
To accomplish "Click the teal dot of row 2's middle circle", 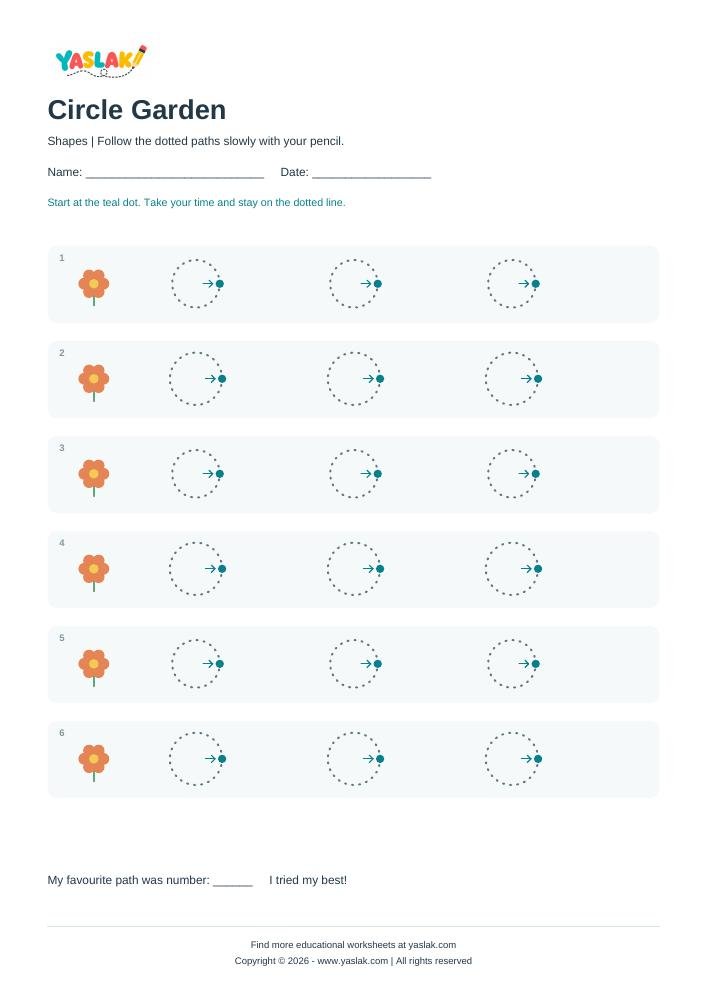I will pyautogui.click(x=380, y=379).
